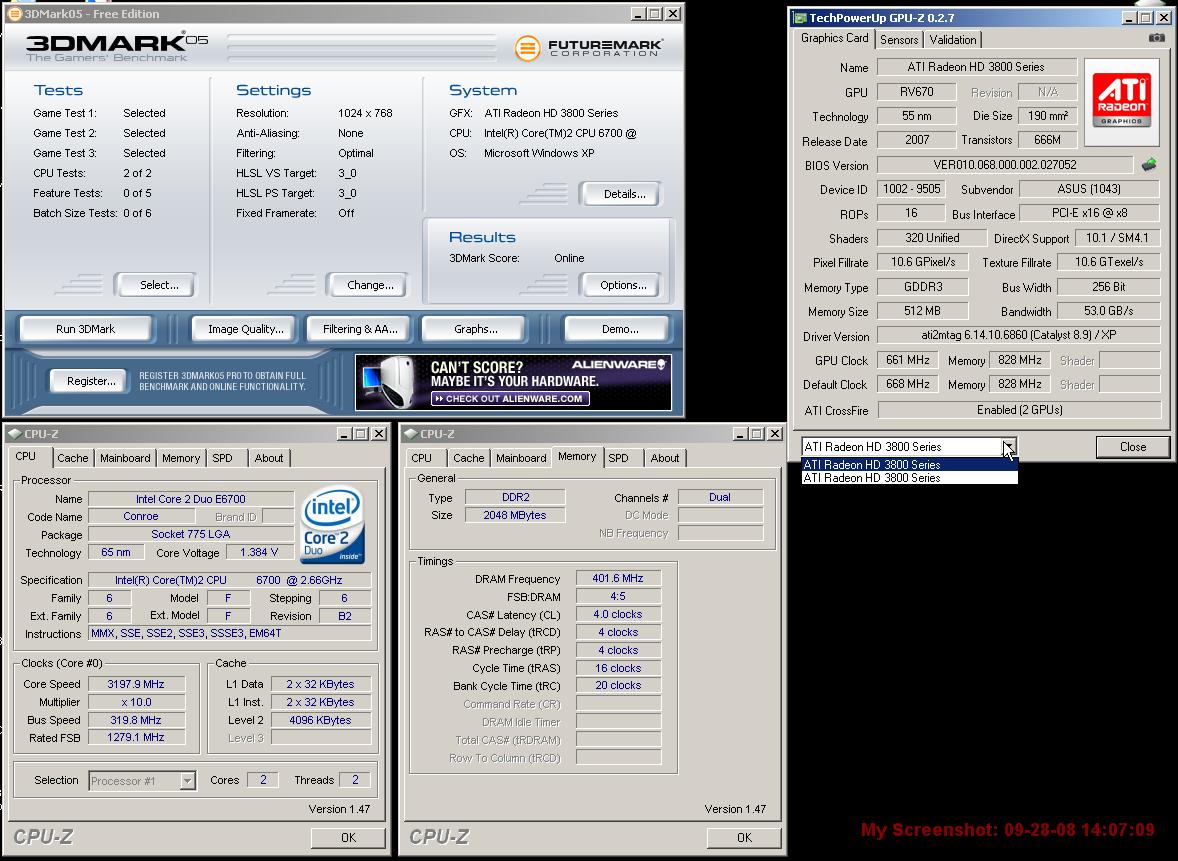This screenshot has width=1178, height=861.
Task: Click the Bus Interface PCI-E x16 @ x8 field
Action: [x=1089, y=213]
